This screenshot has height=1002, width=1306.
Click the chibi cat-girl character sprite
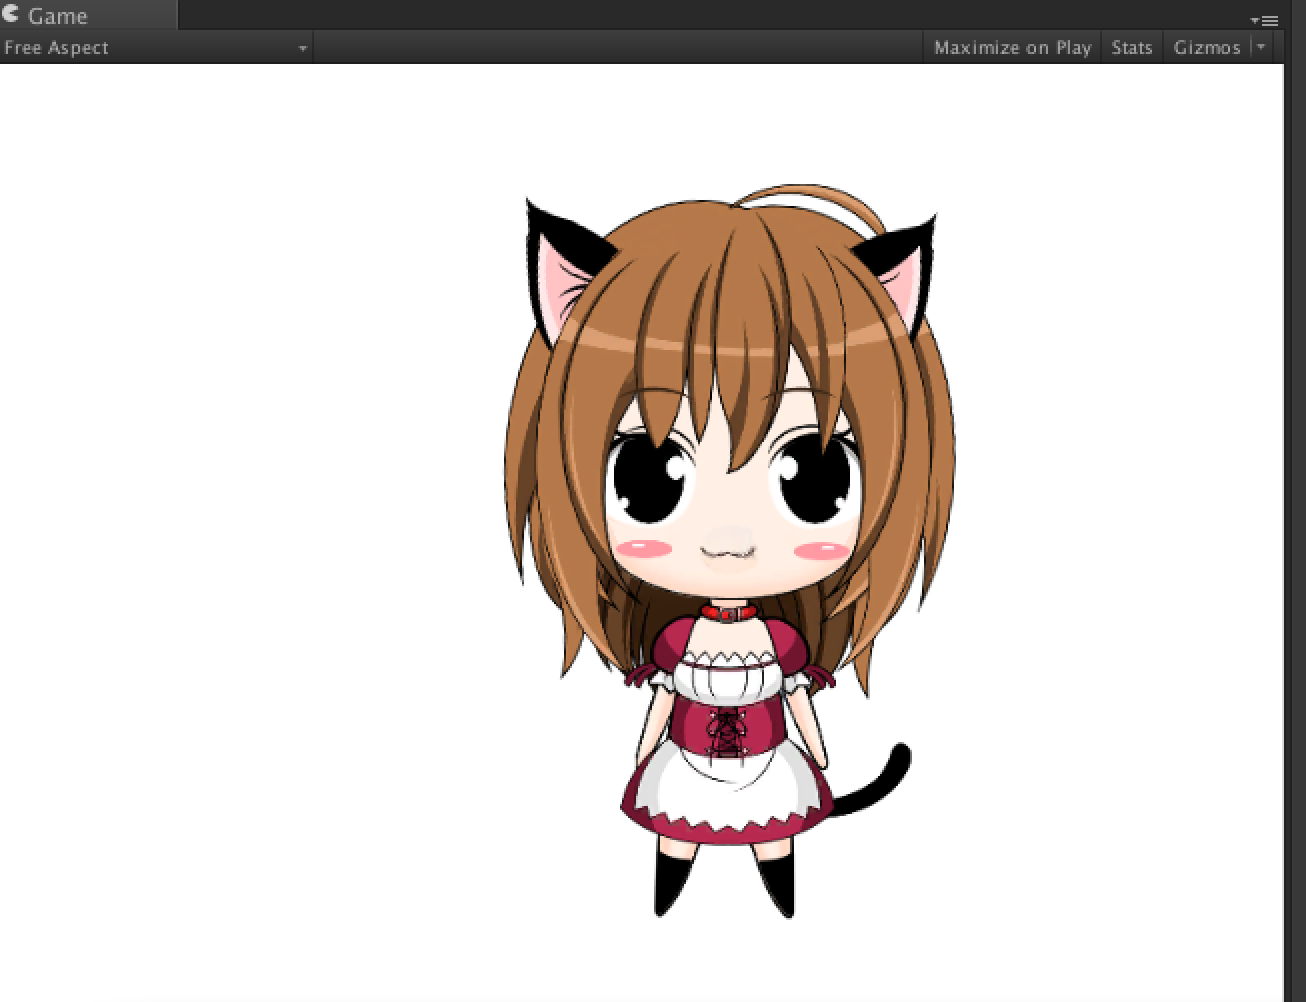(x=729, y=551)
